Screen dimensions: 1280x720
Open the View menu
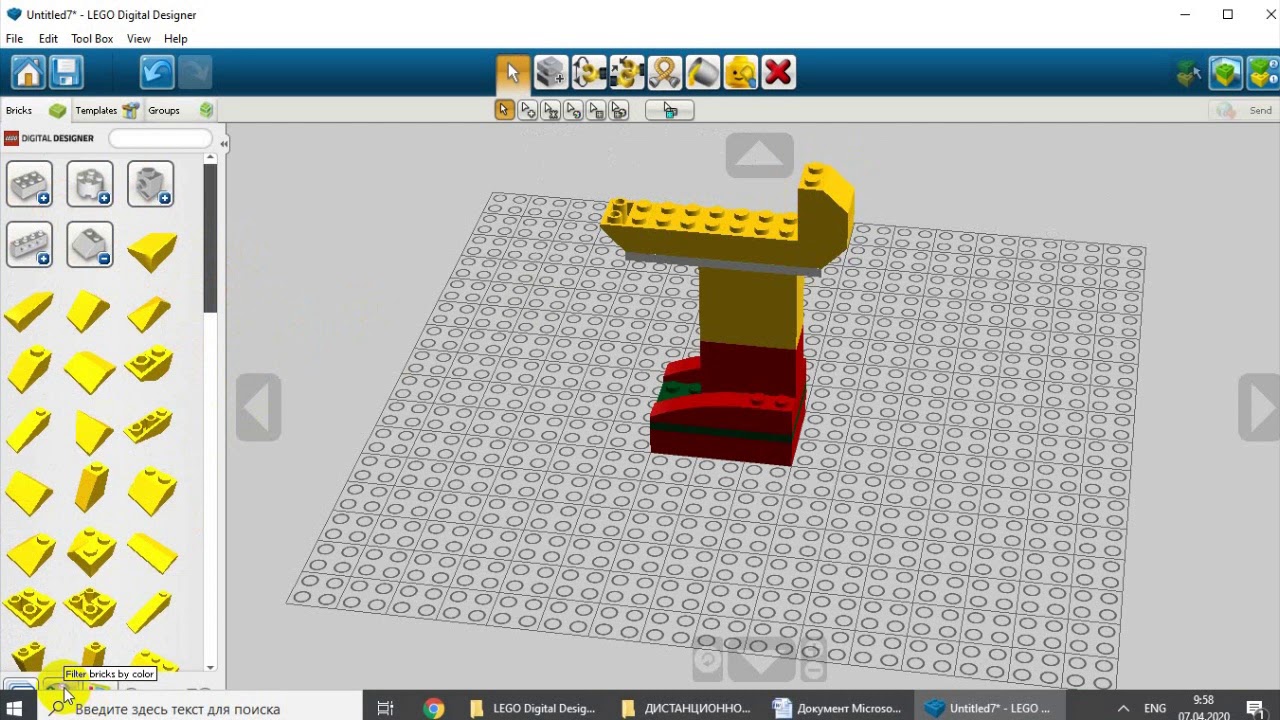[x=139, y=38]
